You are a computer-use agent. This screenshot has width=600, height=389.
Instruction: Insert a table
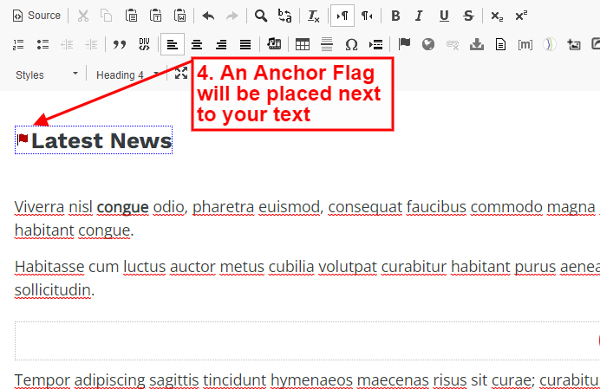302,45
